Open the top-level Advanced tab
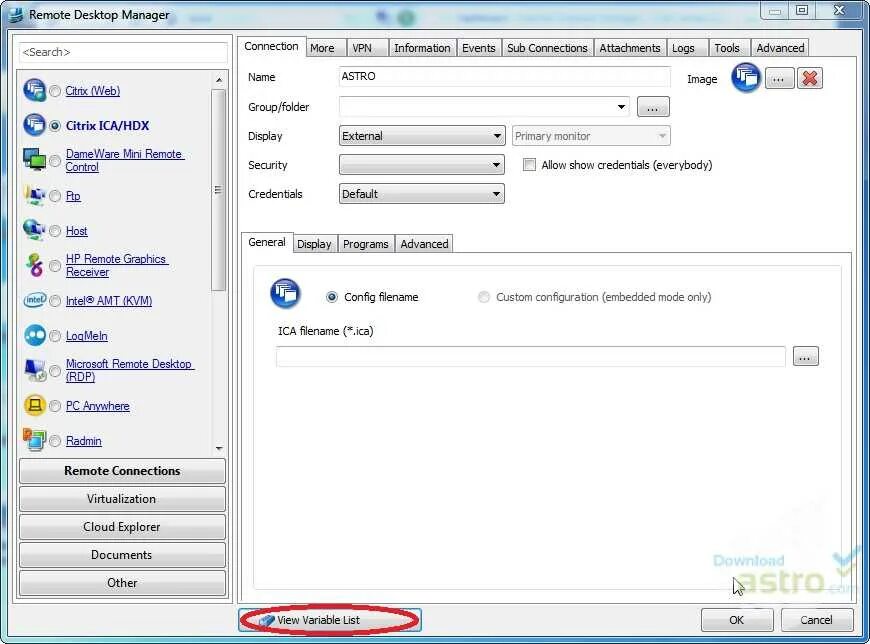This screenshot has width=870, height=644. coord(780,48)
